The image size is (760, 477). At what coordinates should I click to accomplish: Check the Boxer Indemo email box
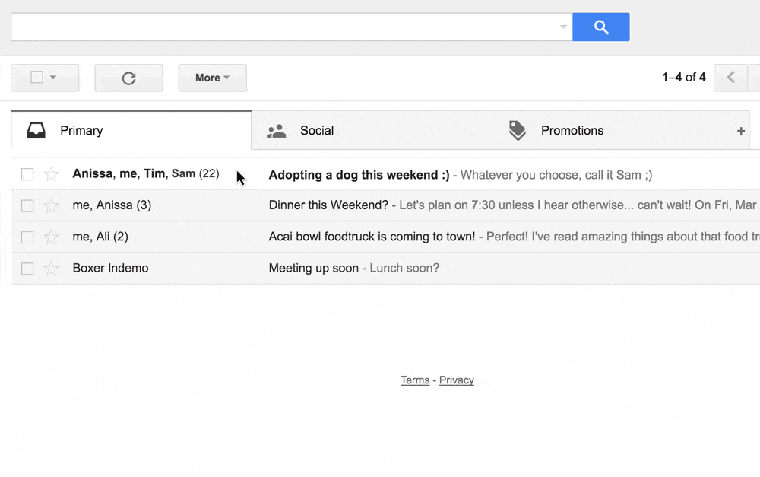27,268
